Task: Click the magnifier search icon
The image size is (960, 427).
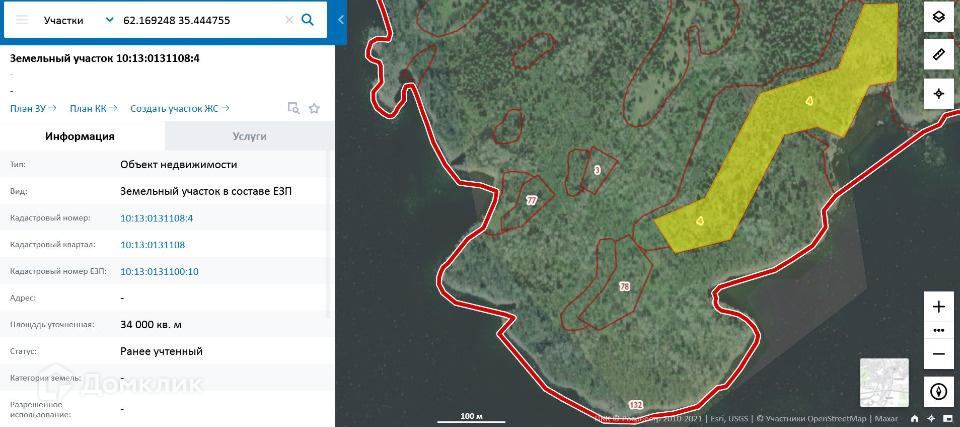Action: click(x=308, y=20)
